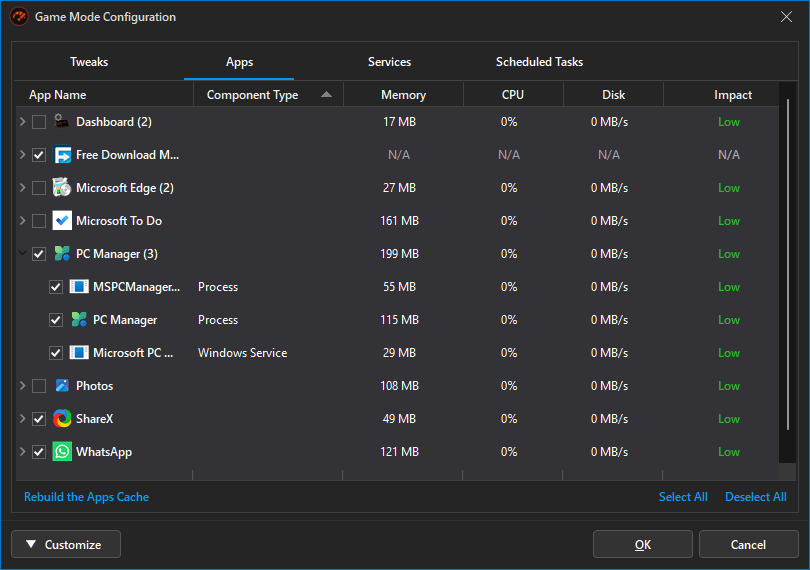Expand the WhatsApp row
Screen dimensions: 810x570
22,452
